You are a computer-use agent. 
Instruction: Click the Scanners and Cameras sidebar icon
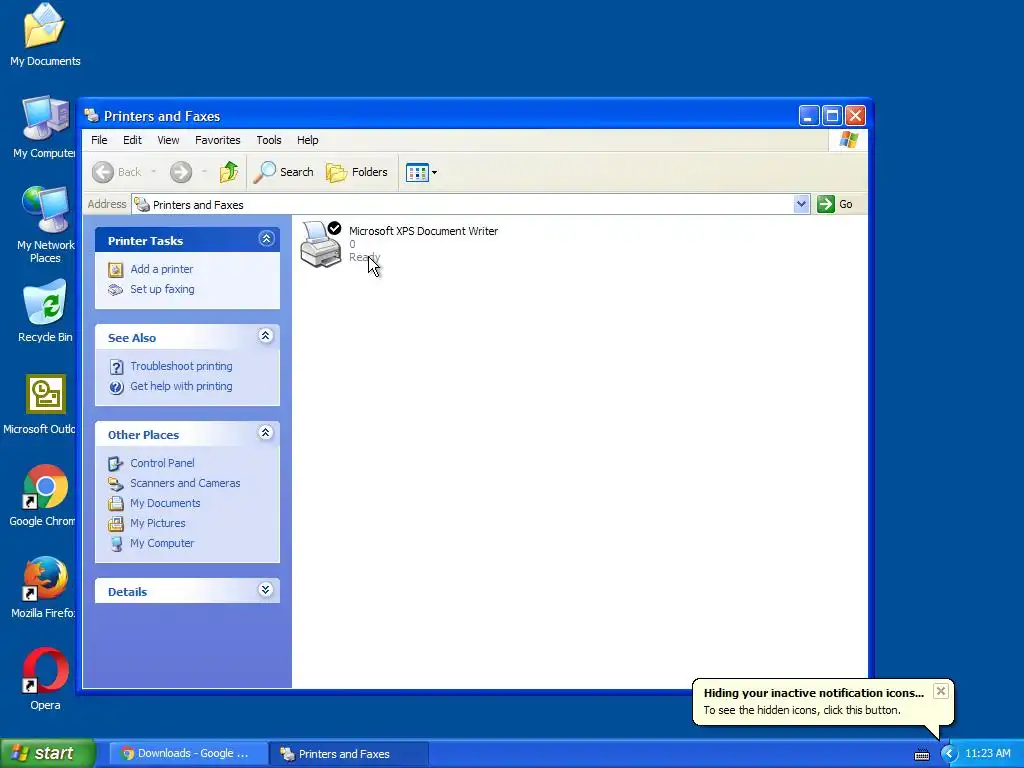click(116, 484)
